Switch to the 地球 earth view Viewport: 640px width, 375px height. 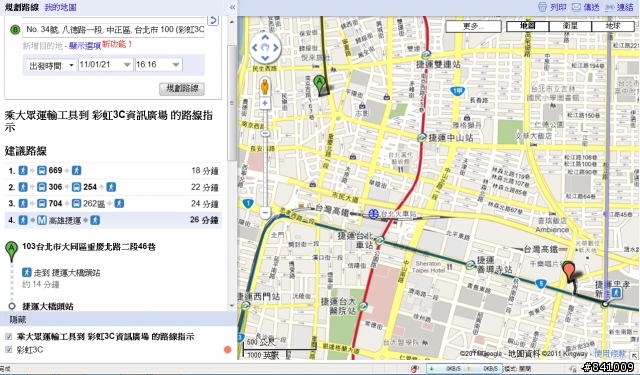click(x=612, y=26)
